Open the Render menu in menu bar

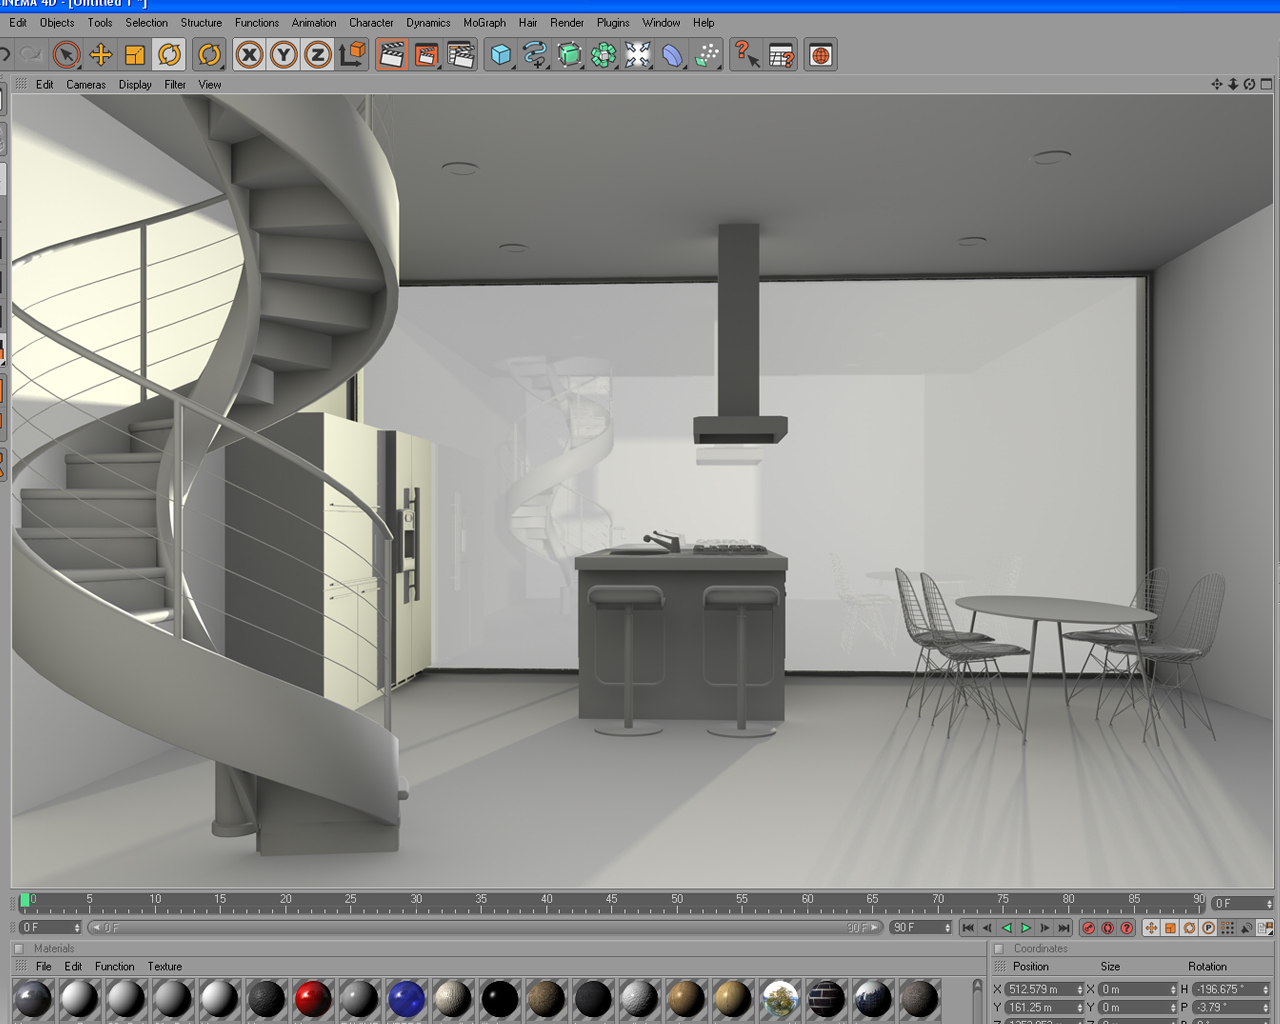point(567,23)
